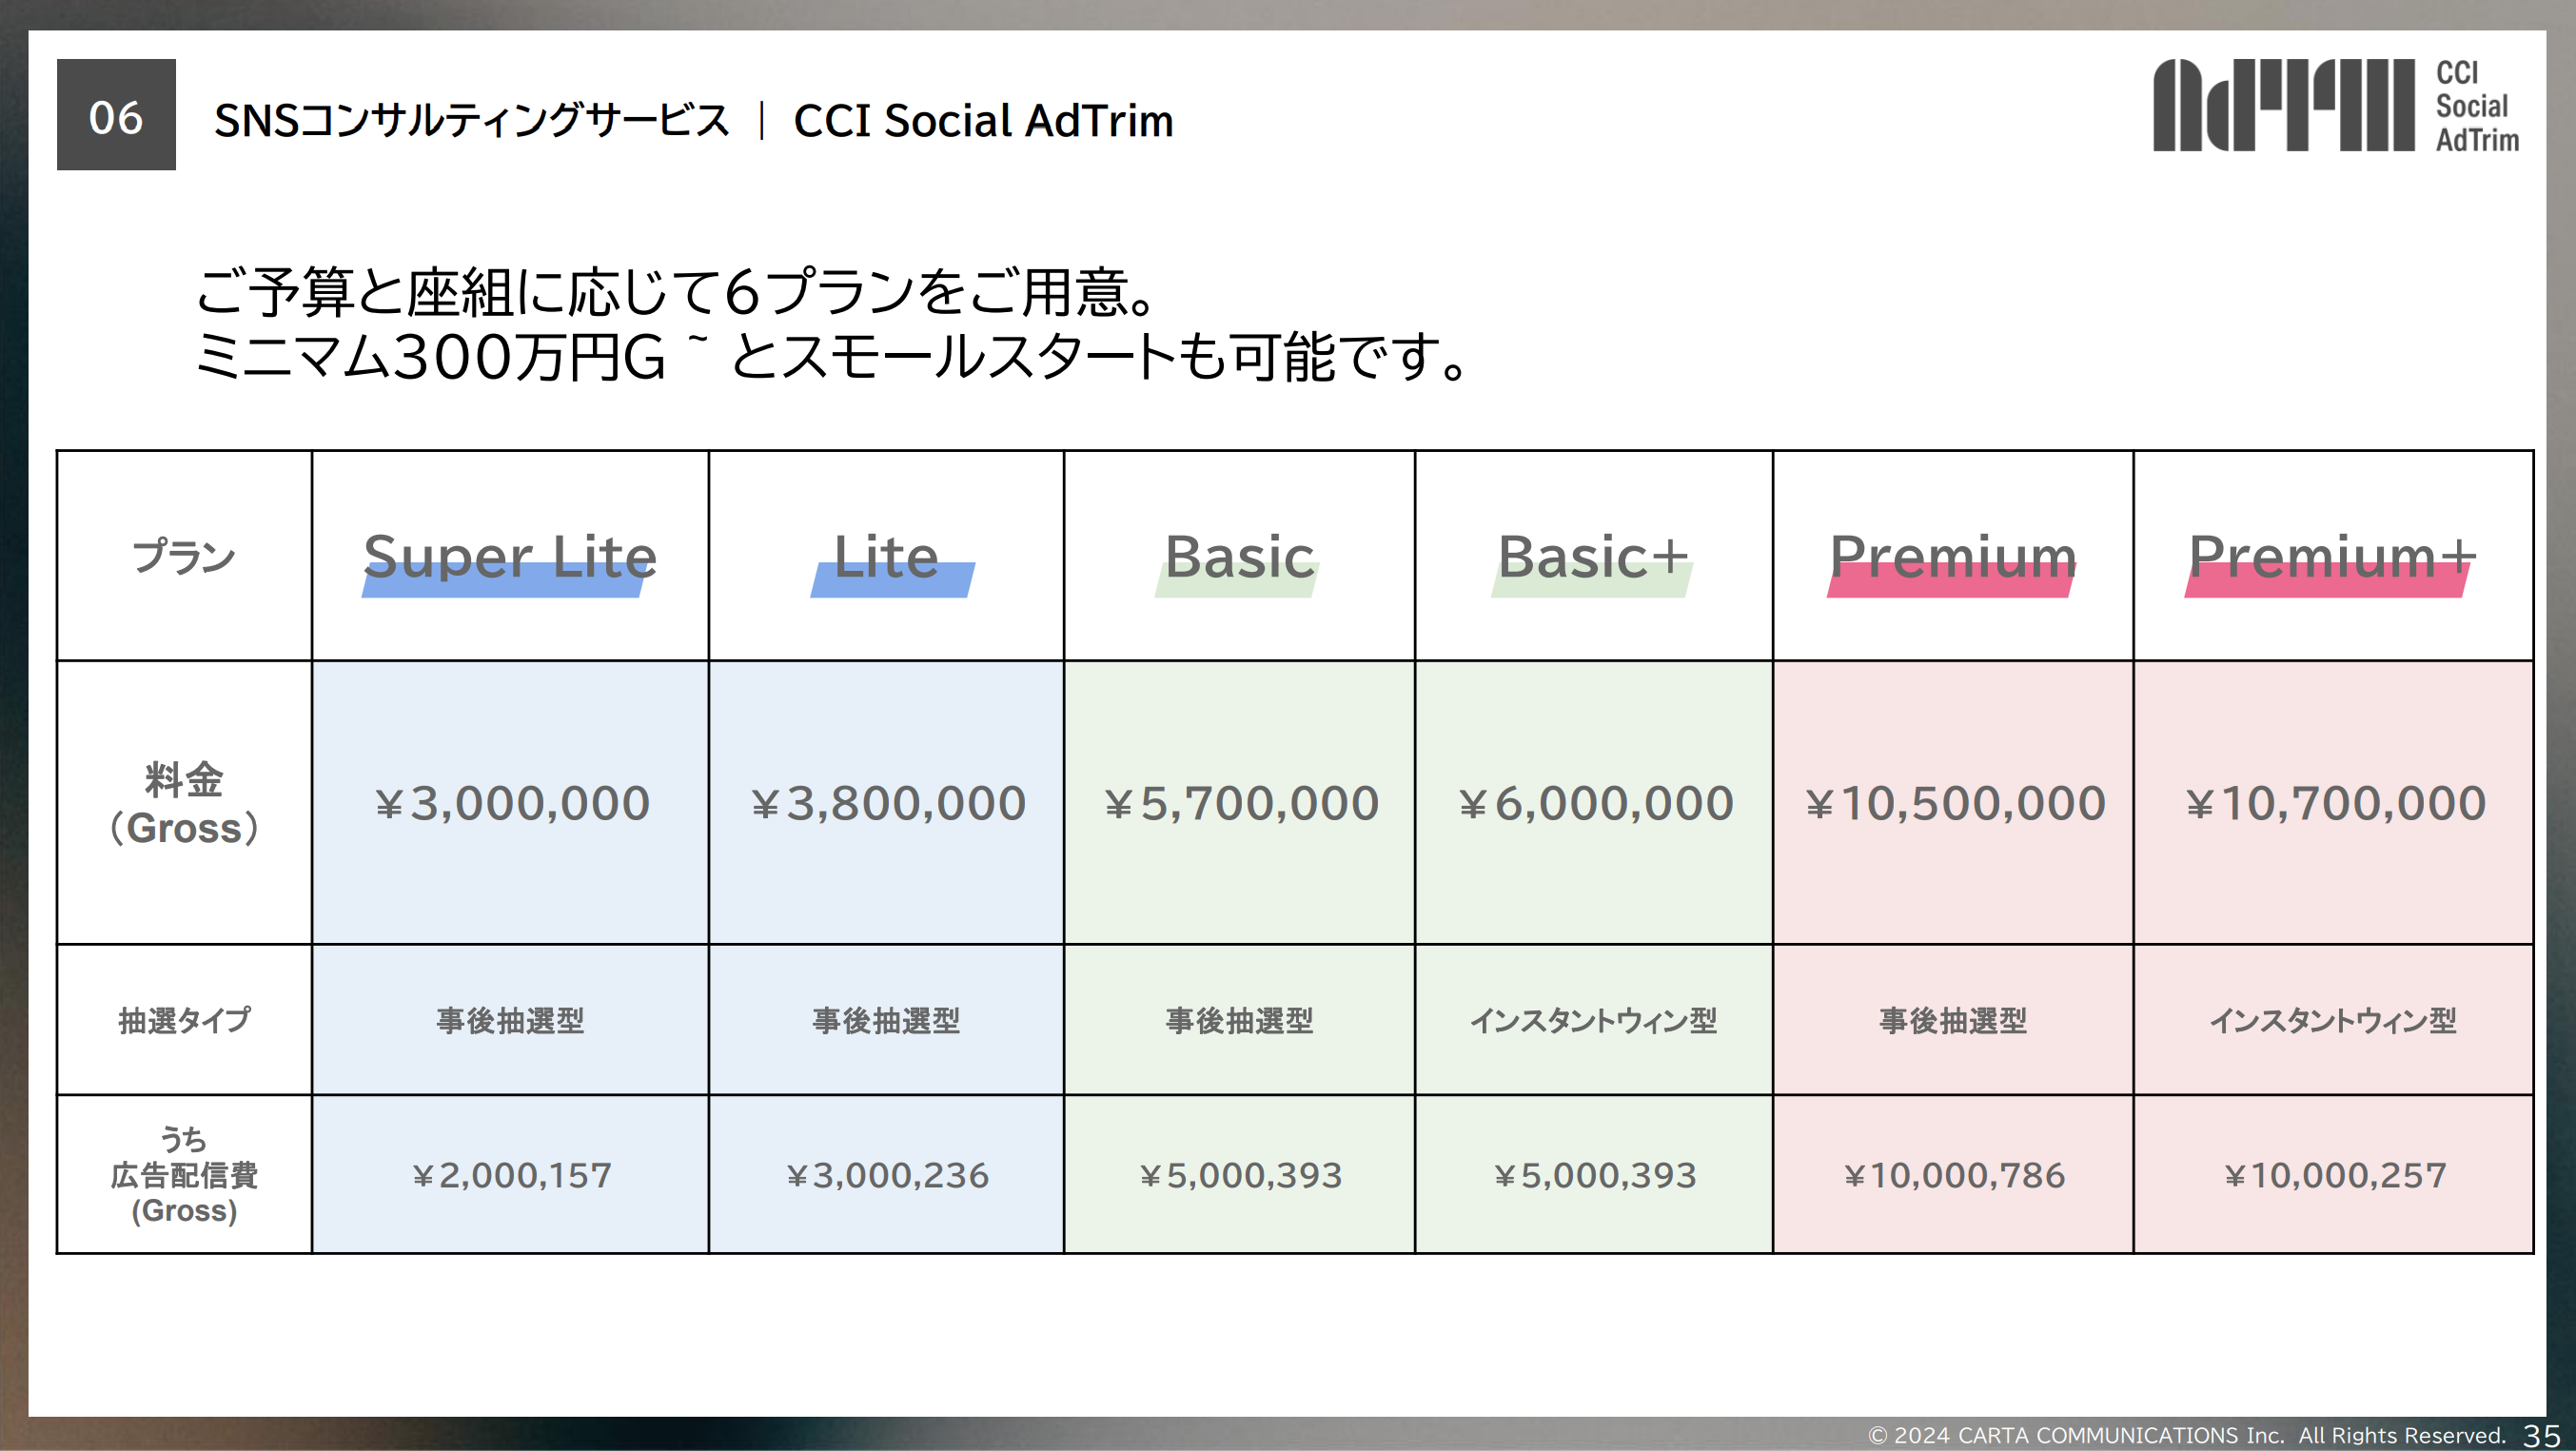Click the price '¥10,700,000'

tap(2334, 803)
